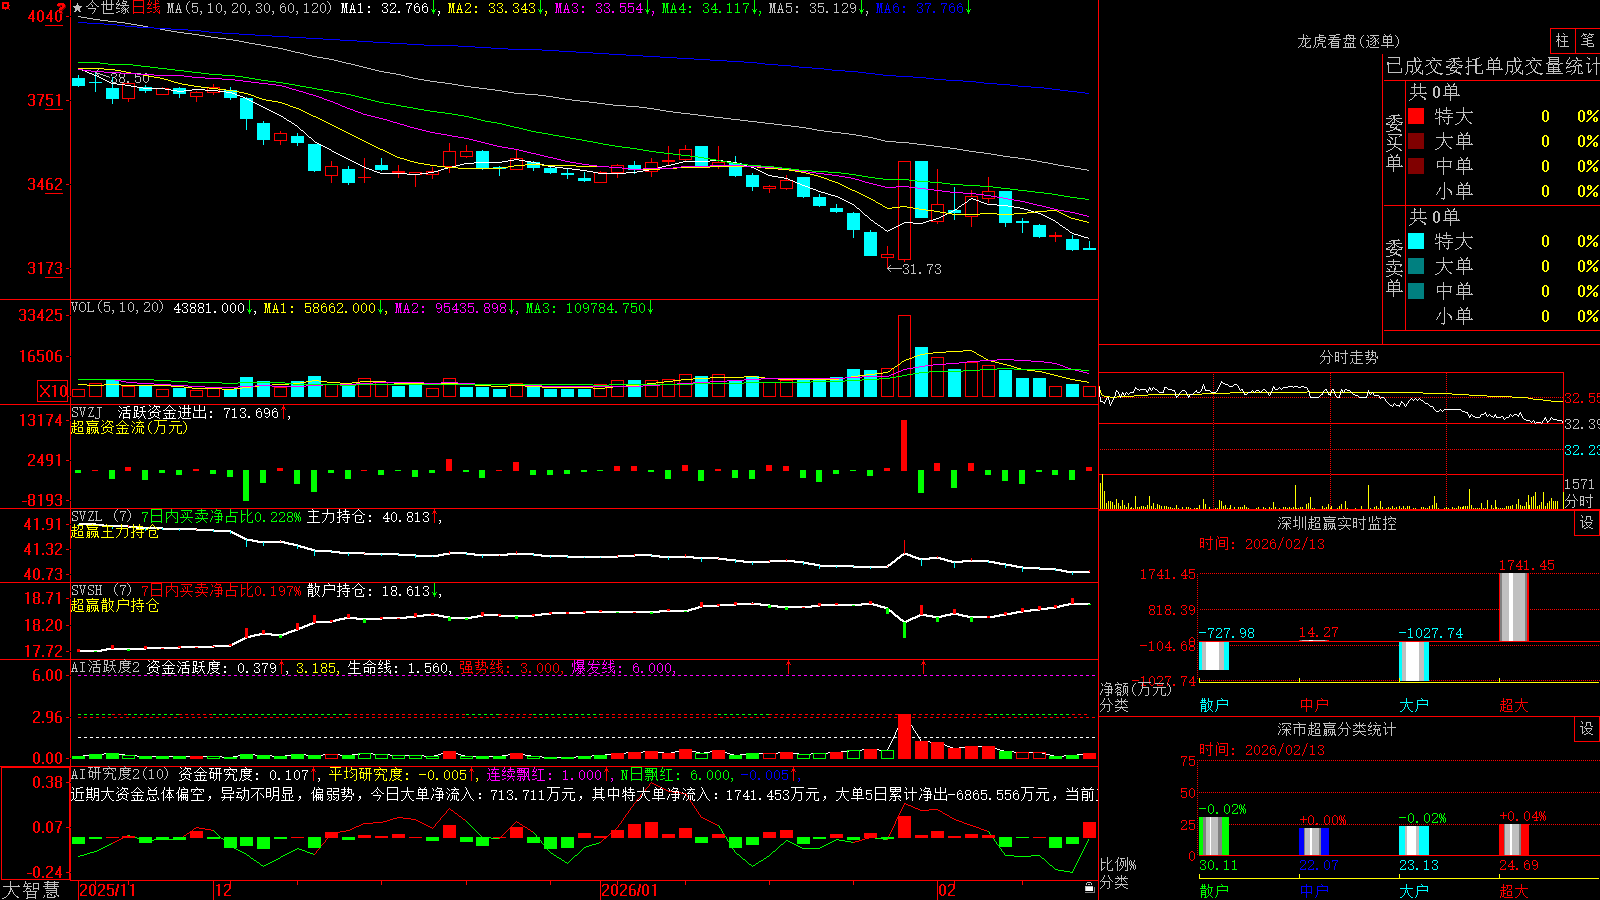Click the 大户 label under 分类统计 chart
The height and width of the screenshot is (900, 1600).
tap(1414, 891)
